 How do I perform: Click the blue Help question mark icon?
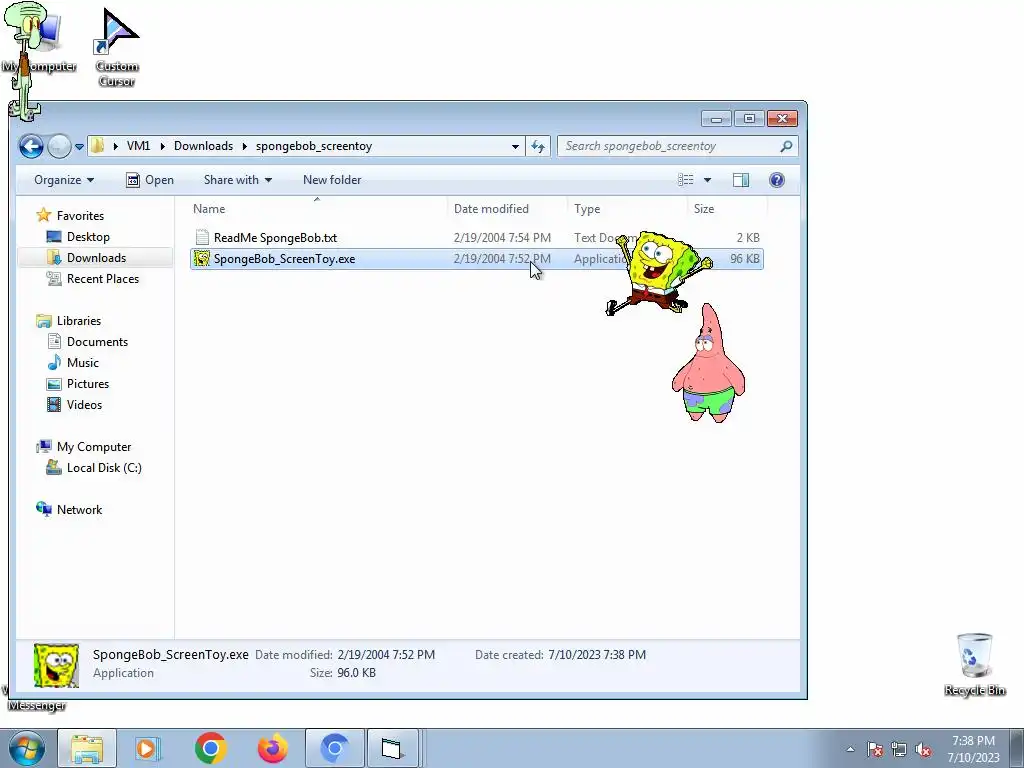point(776,180)
